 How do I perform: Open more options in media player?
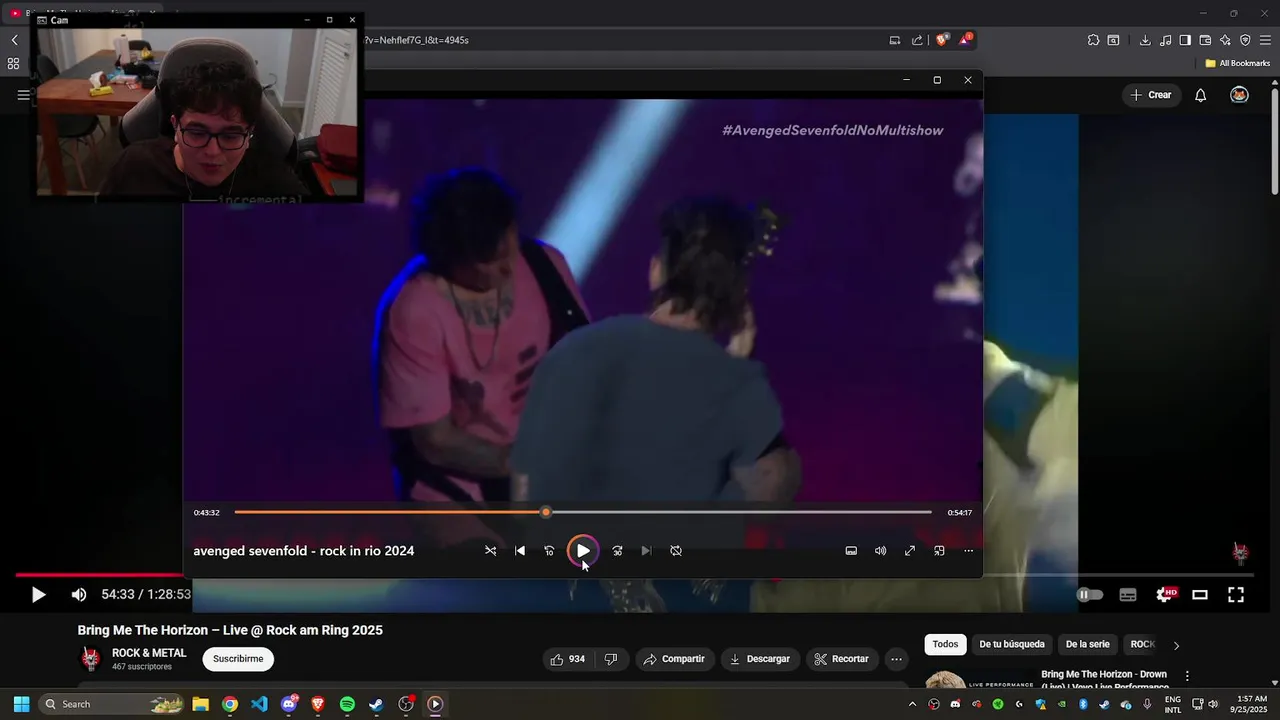point(968,551)
